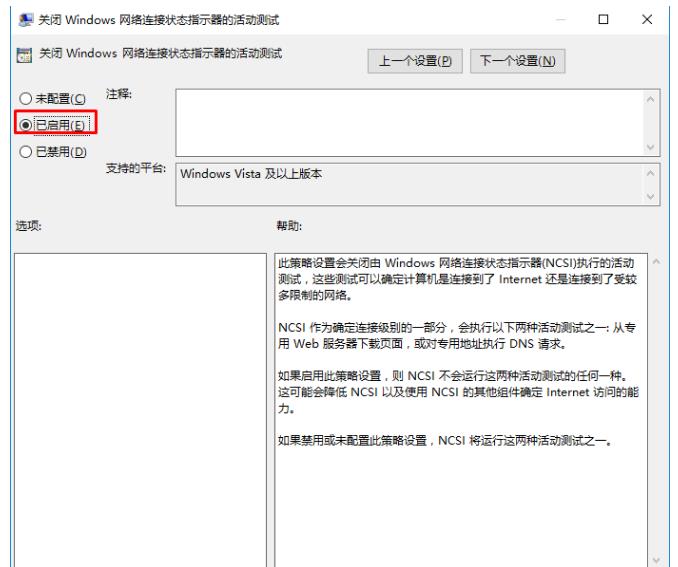The width and height of the screenshot is (678, 567).
Task: Click up arrow of help pane scrollbar
Action: 656,262
